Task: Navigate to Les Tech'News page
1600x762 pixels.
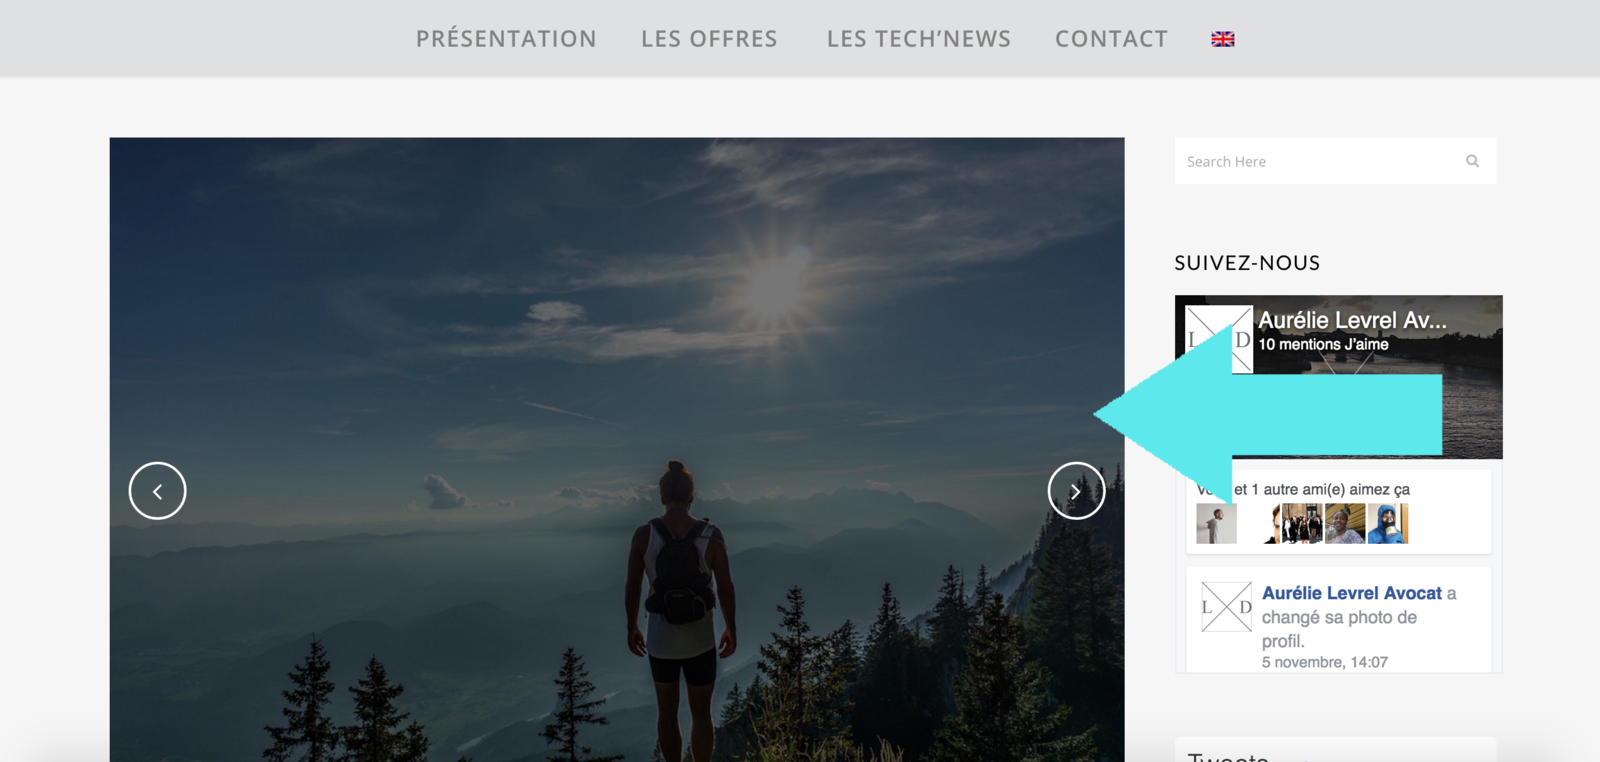Action: 918,39
